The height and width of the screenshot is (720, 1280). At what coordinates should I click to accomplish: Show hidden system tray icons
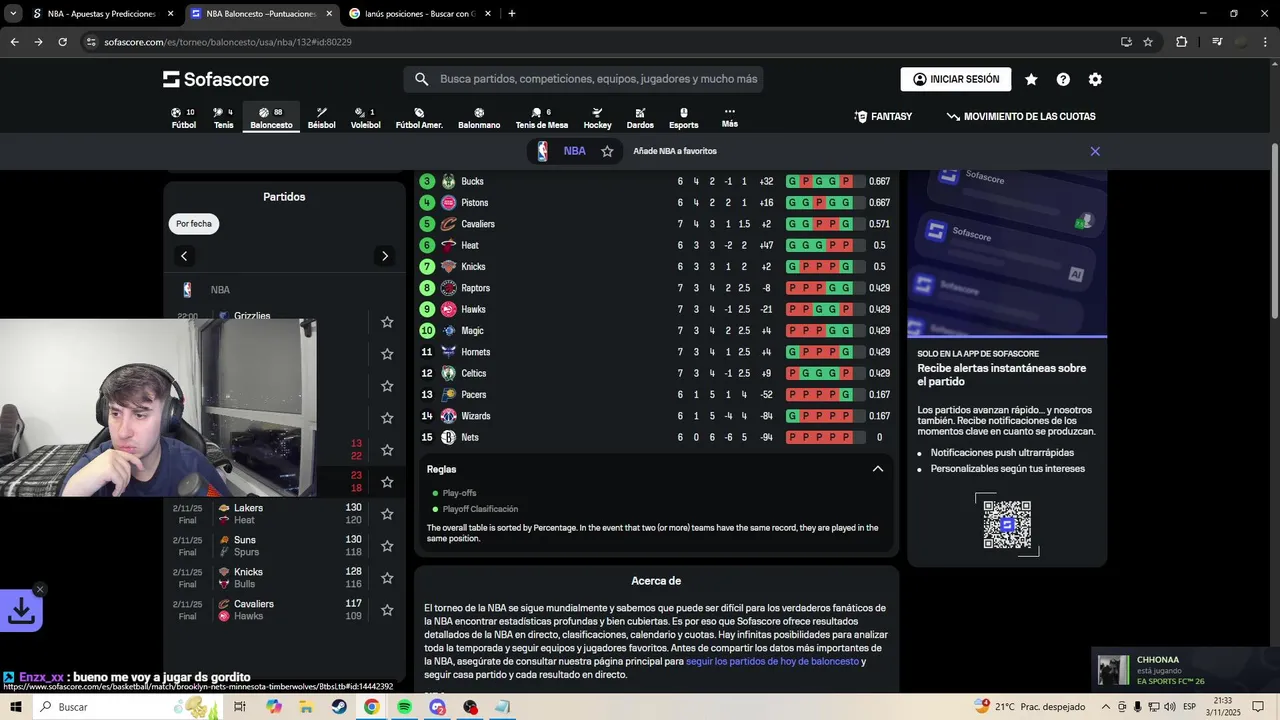[x=1104, y=707]
